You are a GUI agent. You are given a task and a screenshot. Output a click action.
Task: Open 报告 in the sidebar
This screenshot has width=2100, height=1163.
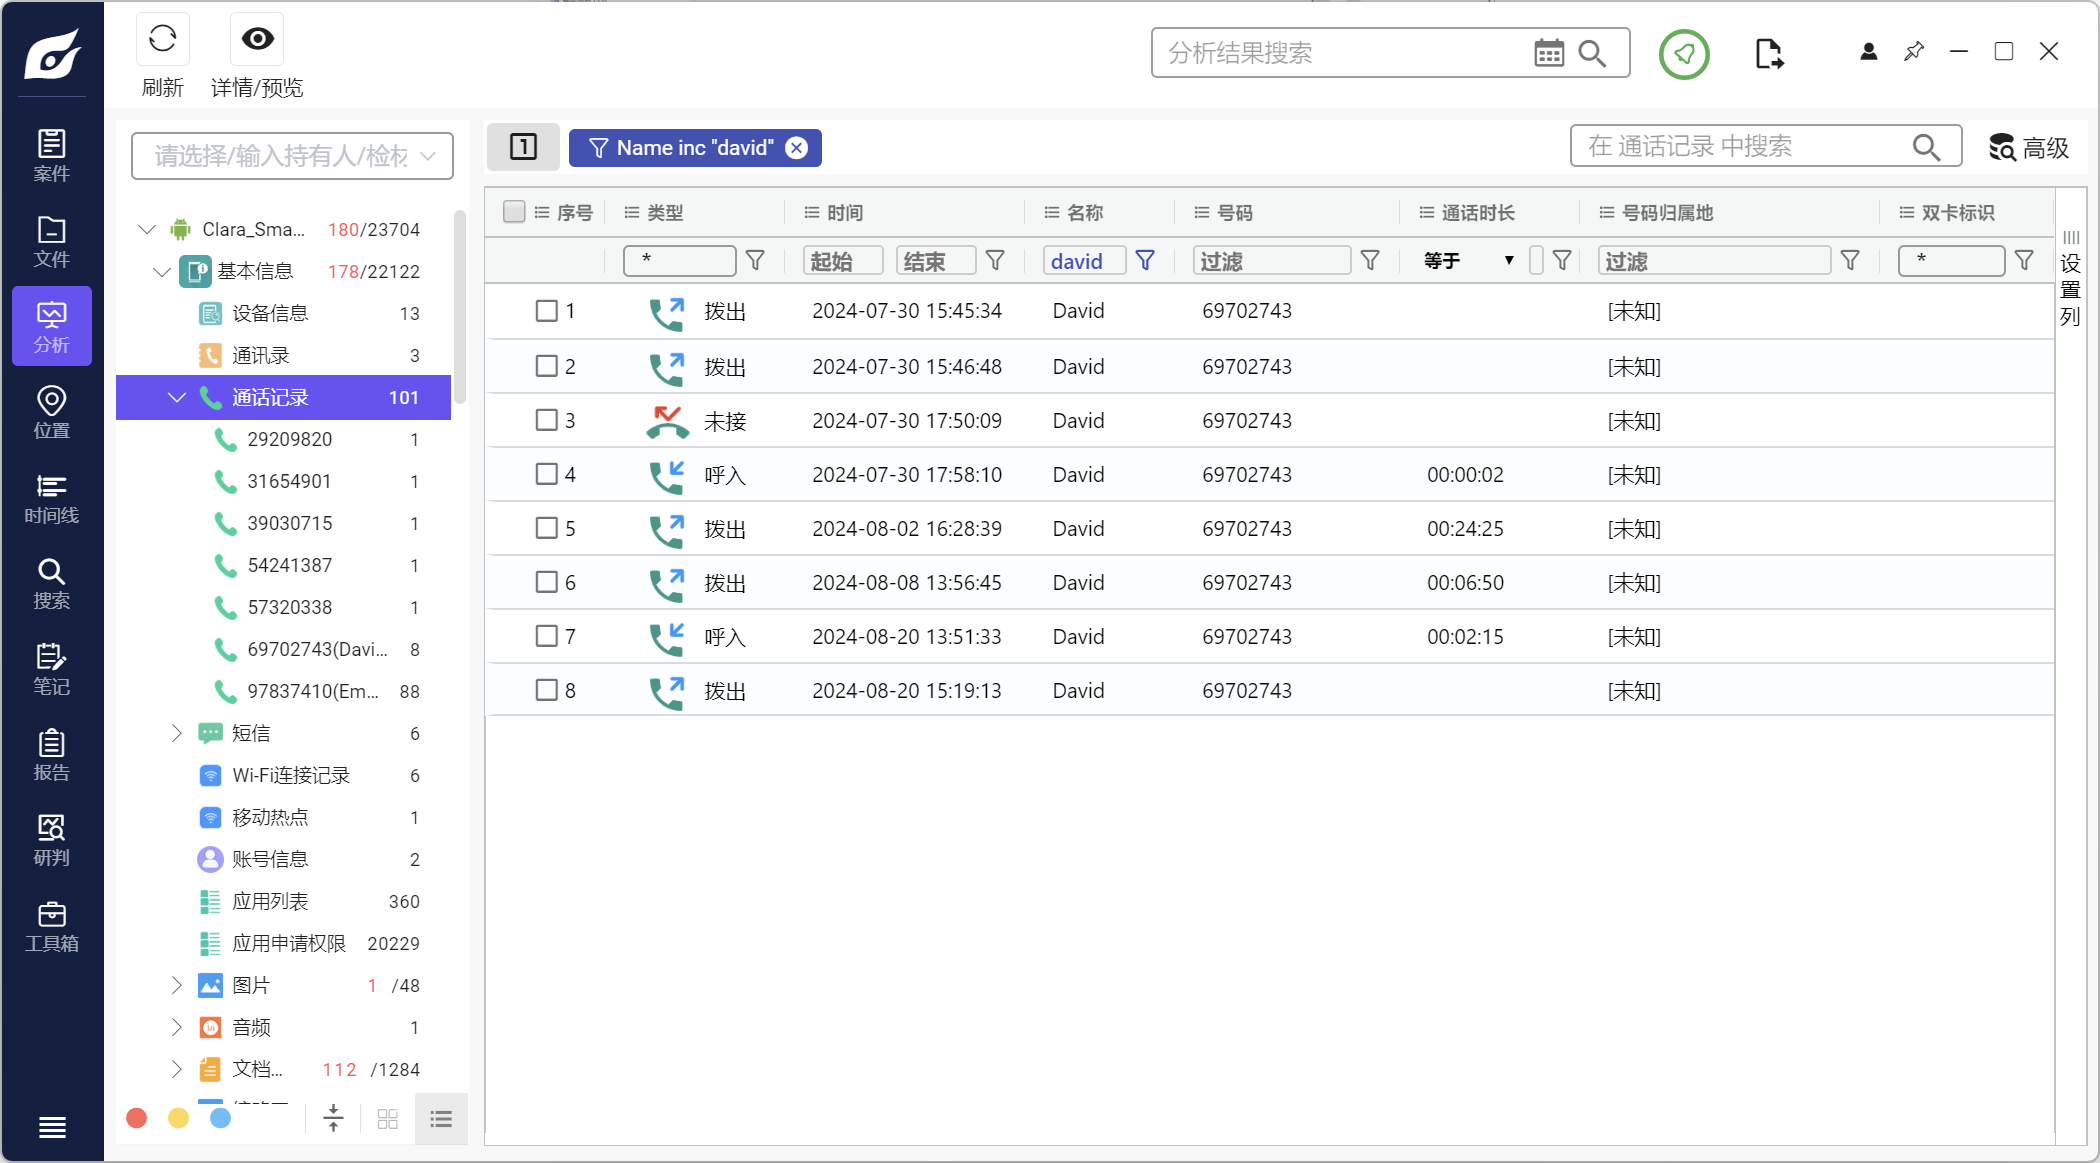coord(52,756)
